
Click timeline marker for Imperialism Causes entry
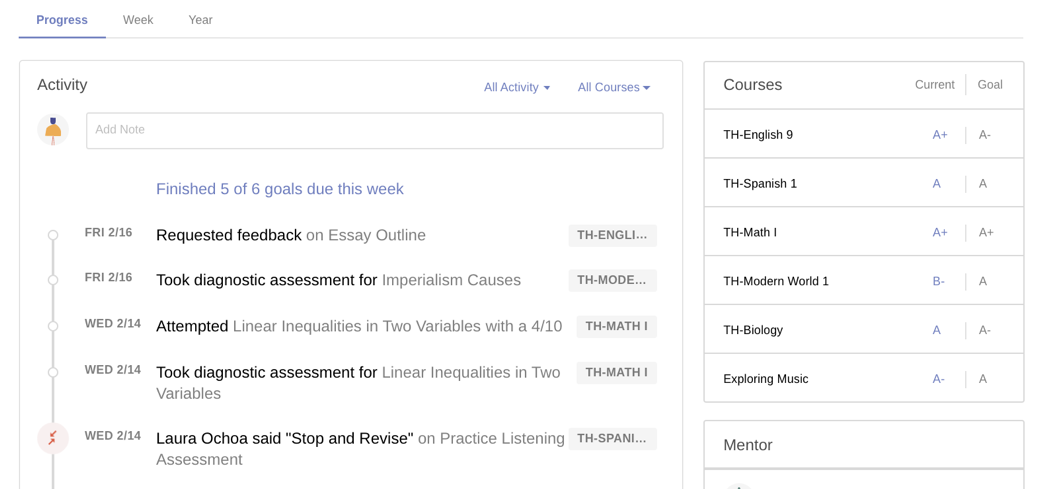(x=53, y=280)
